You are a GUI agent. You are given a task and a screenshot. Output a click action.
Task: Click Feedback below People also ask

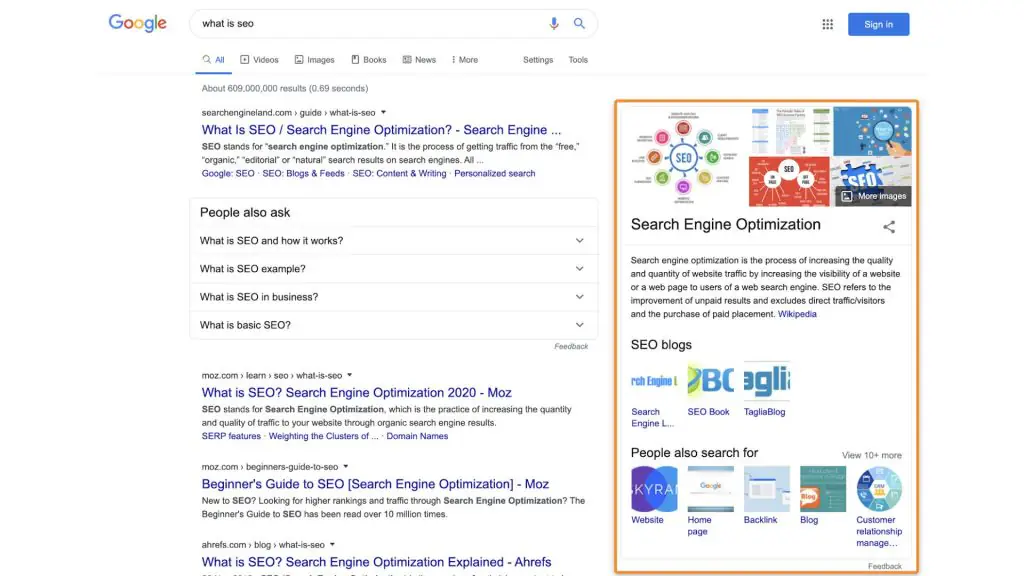(571, 346)
